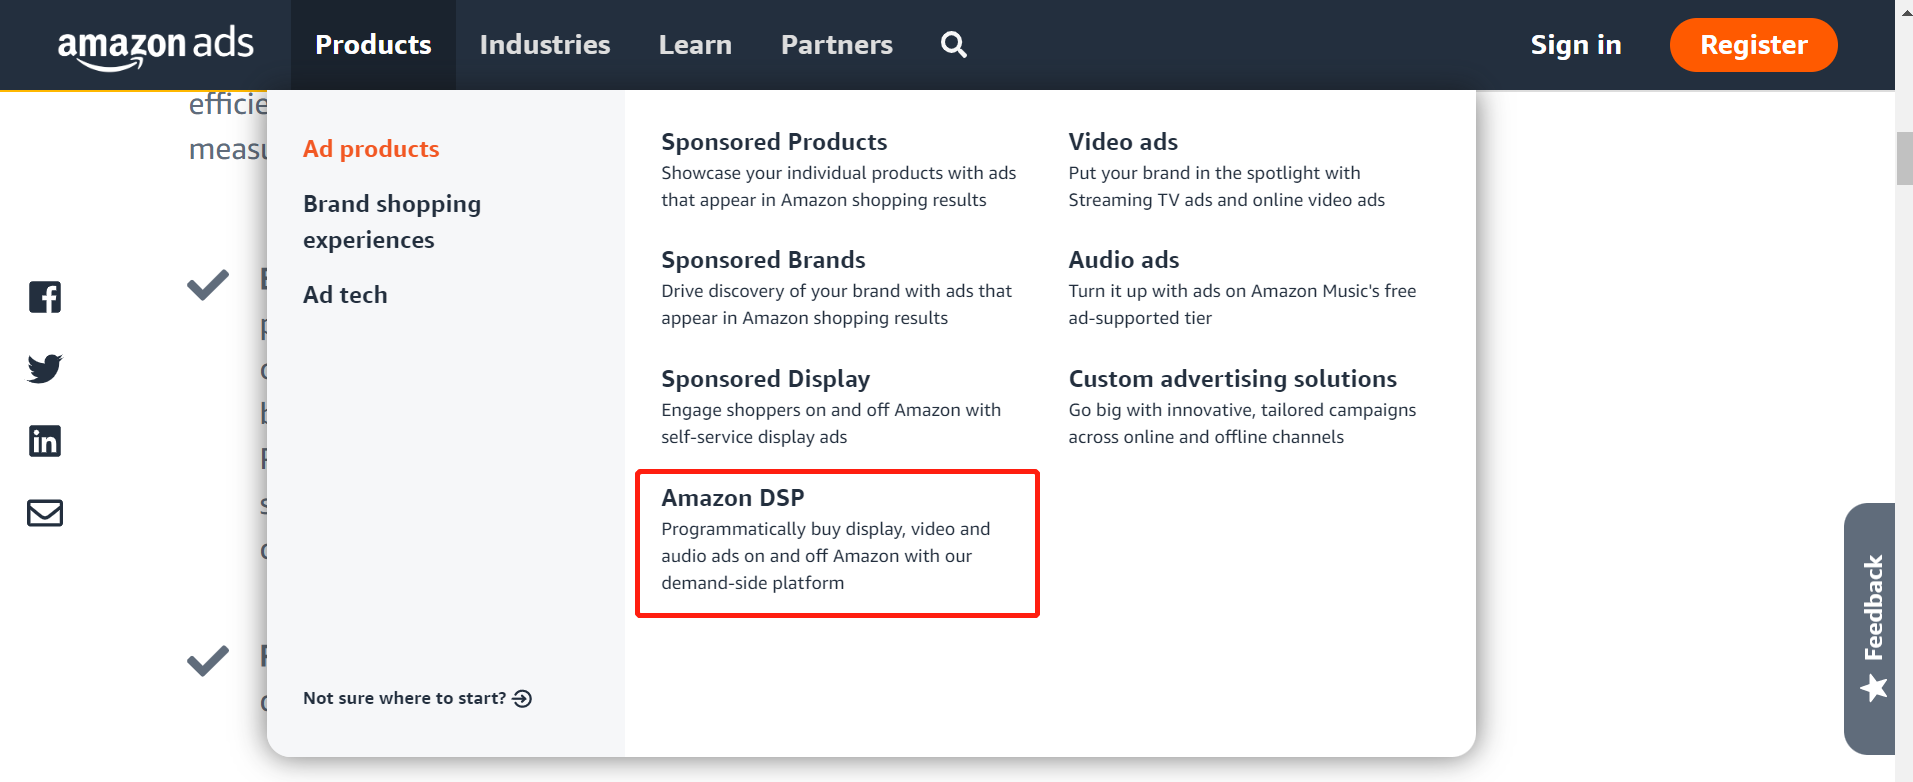Open the Feedback side tab

point(1870,628)
